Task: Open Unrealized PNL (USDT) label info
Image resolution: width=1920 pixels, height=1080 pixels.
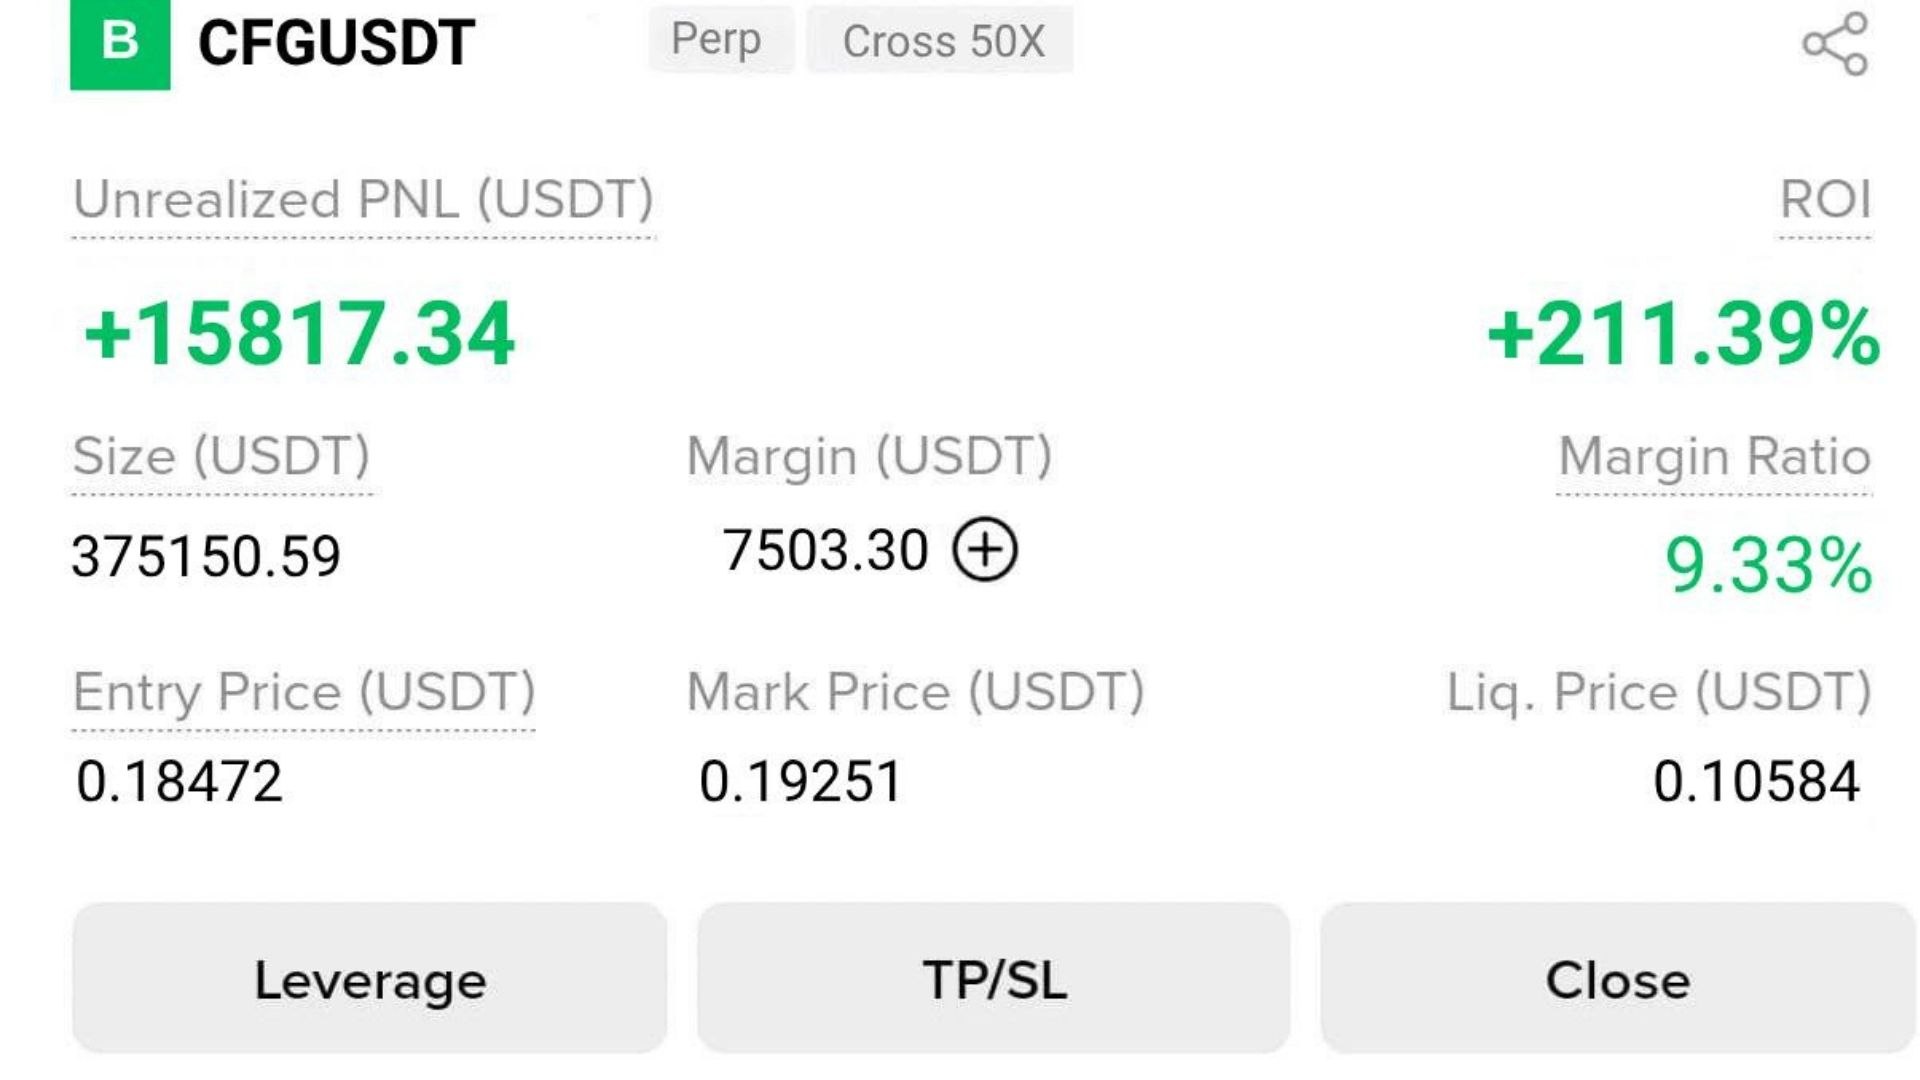Action: 364,200
